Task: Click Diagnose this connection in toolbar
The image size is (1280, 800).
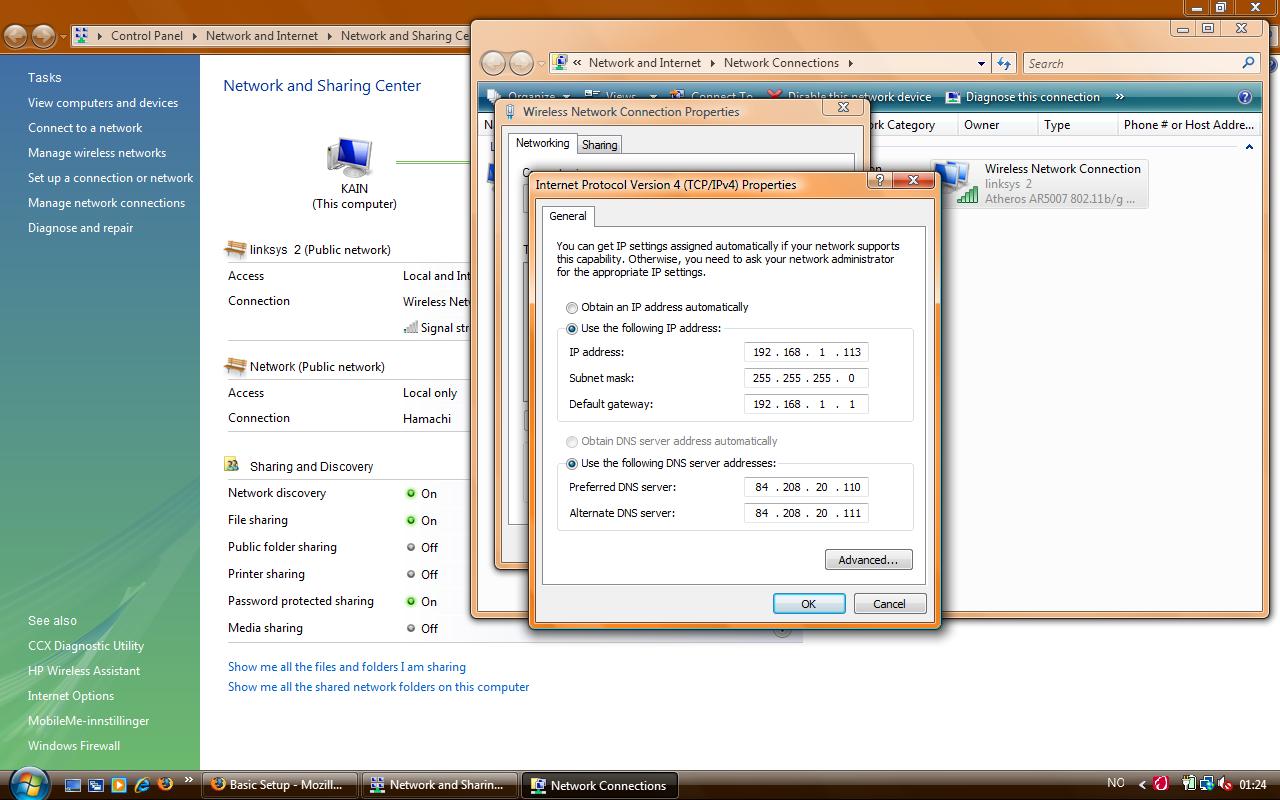Action: pyautogui.click(x=1022, y=97)
